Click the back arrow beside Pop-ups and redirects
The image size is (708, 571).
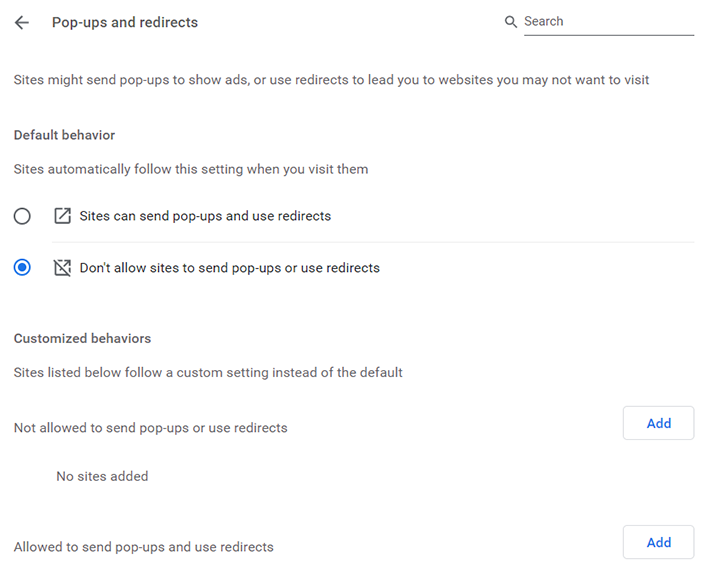22,22
